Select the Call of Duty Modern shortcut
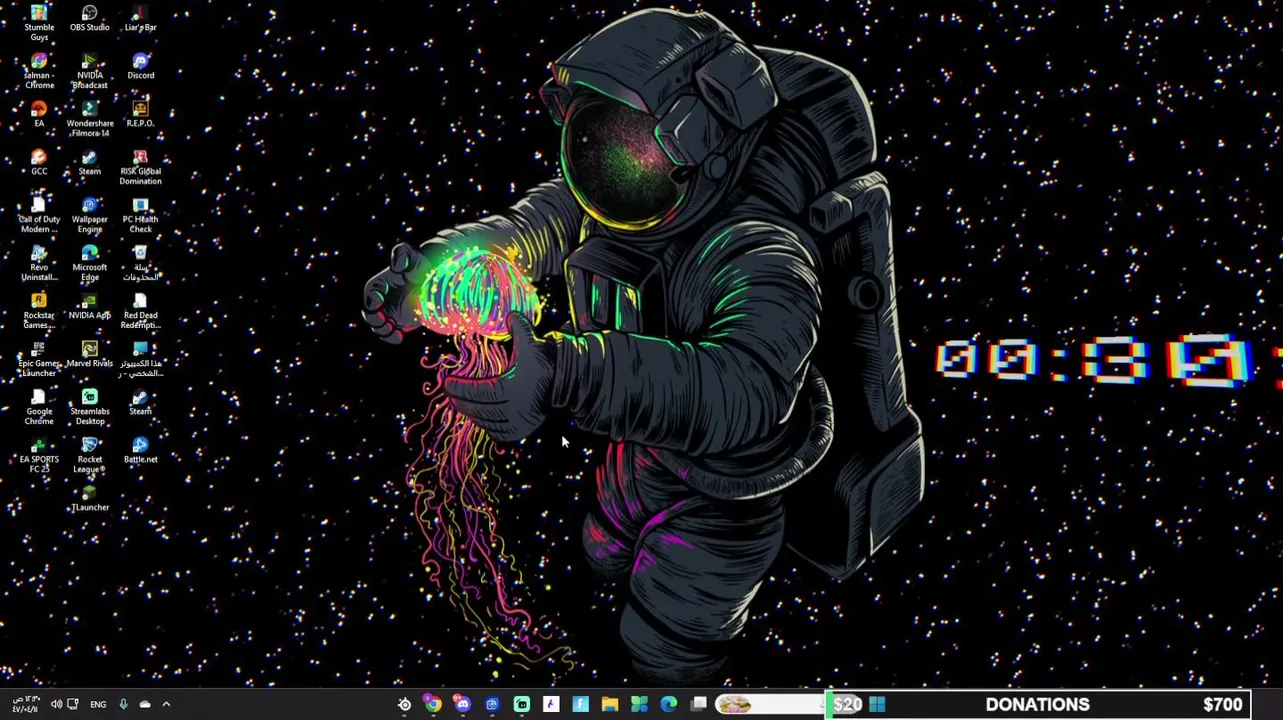The height and width of the screenshot is (720, 1283). [39, 215]
